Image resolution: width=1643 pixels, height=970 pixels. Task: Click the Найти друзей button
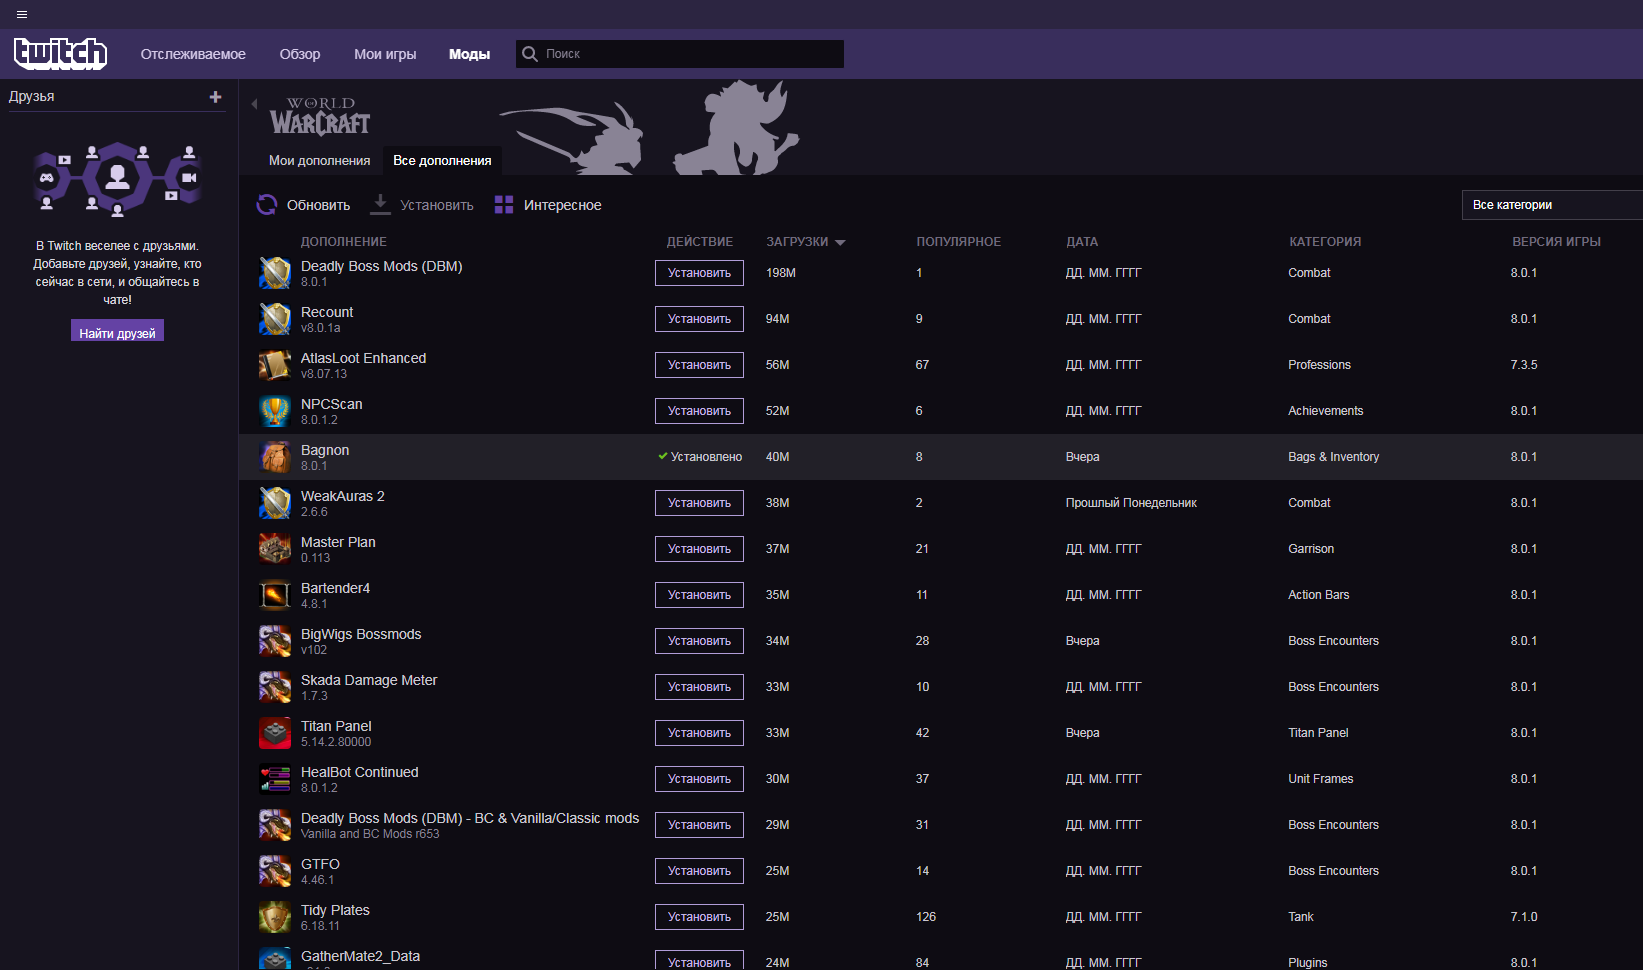(117, 333)
